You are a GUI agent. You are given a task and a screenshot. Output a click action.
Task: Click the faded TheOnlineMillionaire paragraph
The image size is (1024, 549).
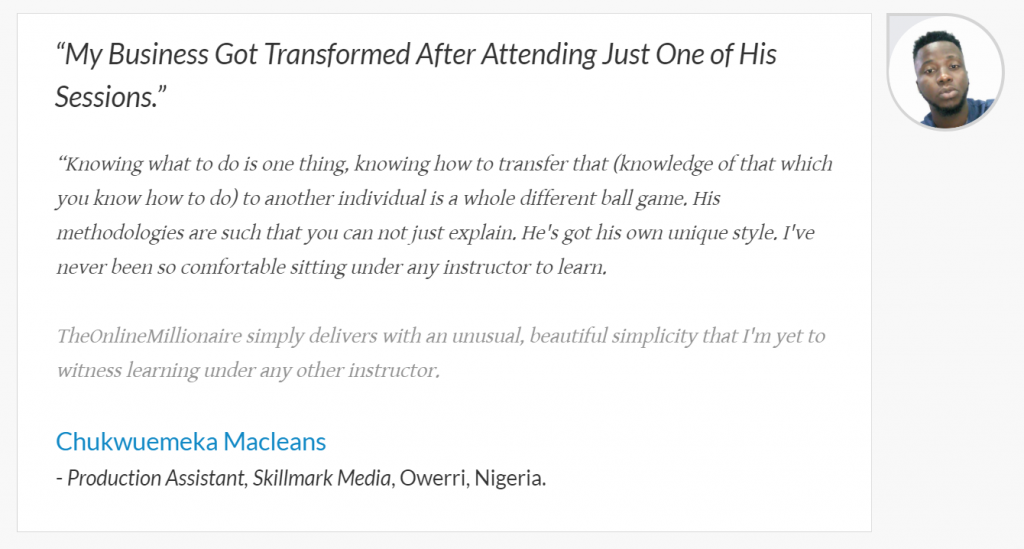[x=441, y=353]
